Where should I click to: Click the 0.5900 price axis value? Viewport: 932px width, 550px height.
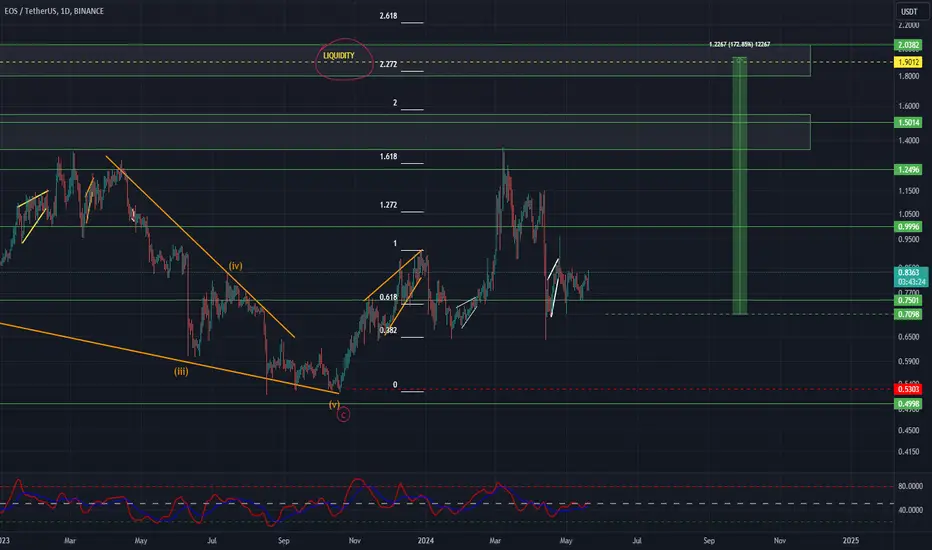909,361
